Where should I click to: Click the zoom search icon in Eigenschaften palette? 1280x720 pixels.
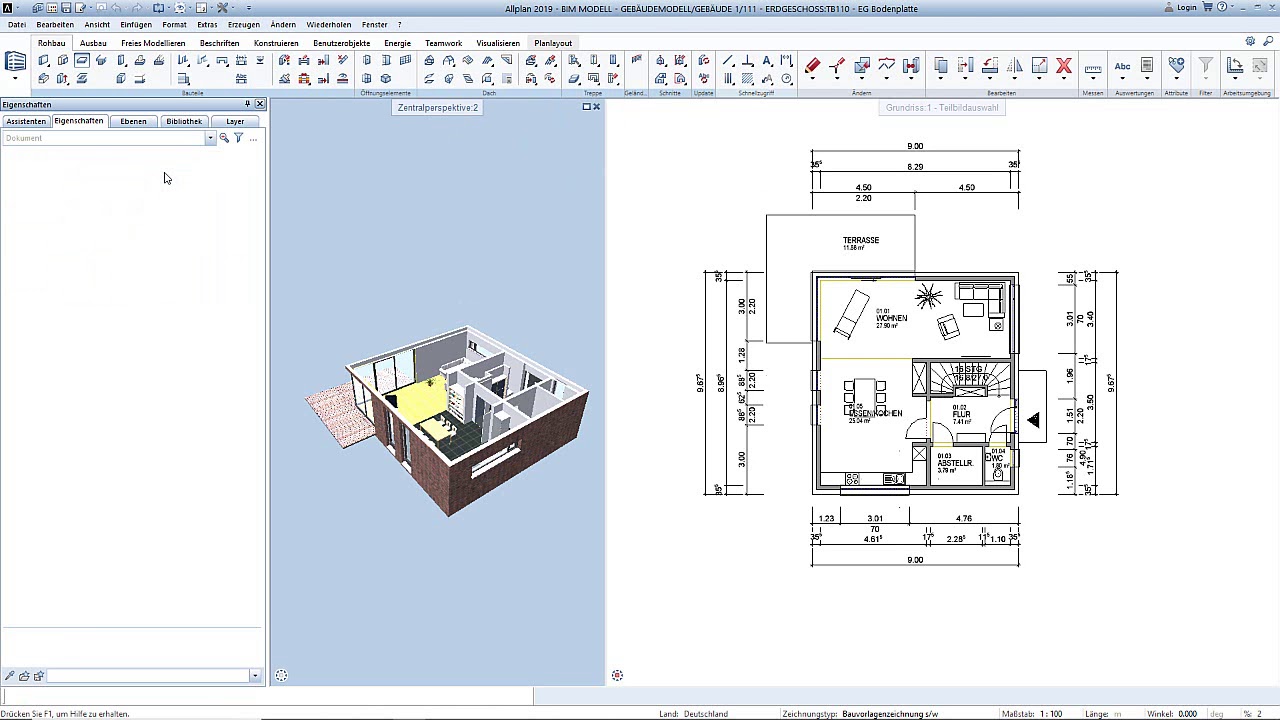click(224, 138)
